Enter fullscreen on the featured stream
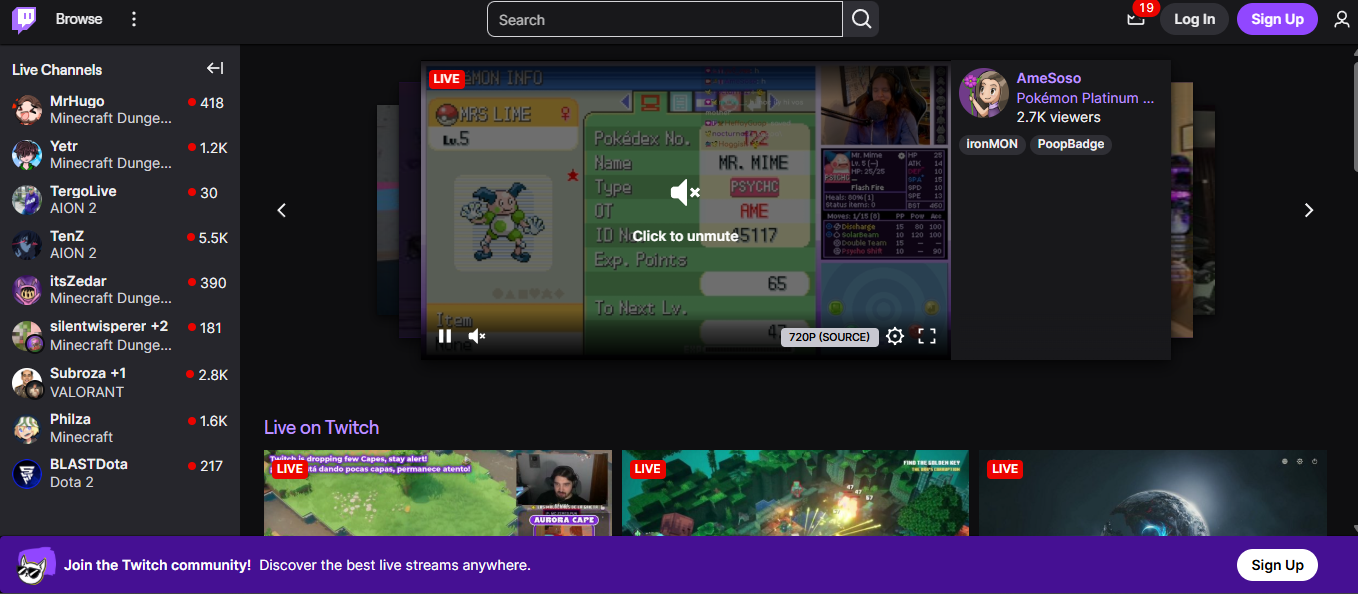 tap(927, 336)
